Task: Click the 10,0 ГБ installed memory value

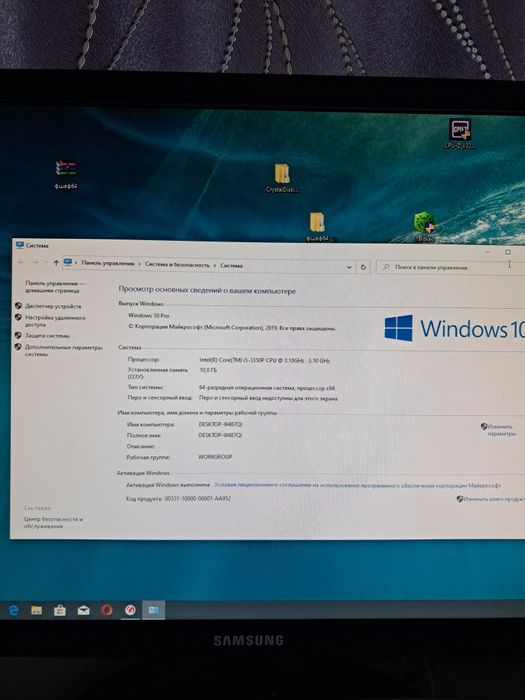Action: 208,370
